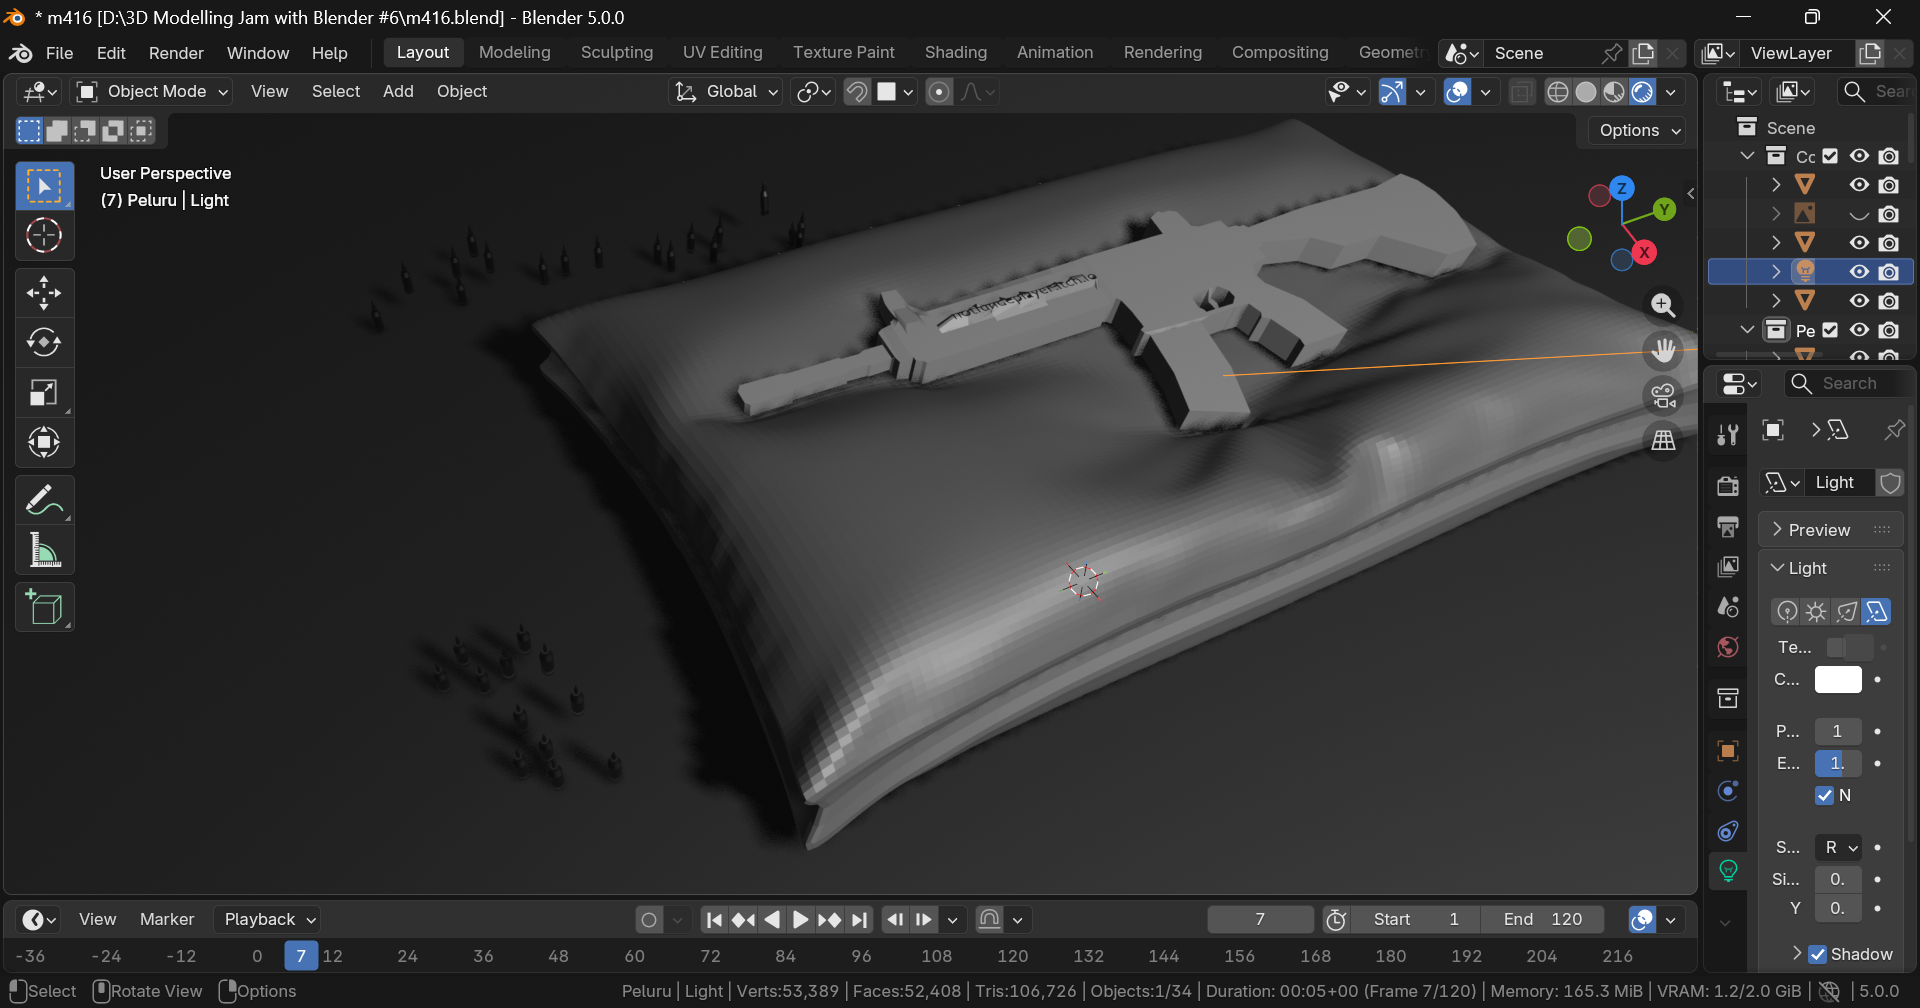Jump to the timeline start

pyautogui.click(x=714, y=919)
